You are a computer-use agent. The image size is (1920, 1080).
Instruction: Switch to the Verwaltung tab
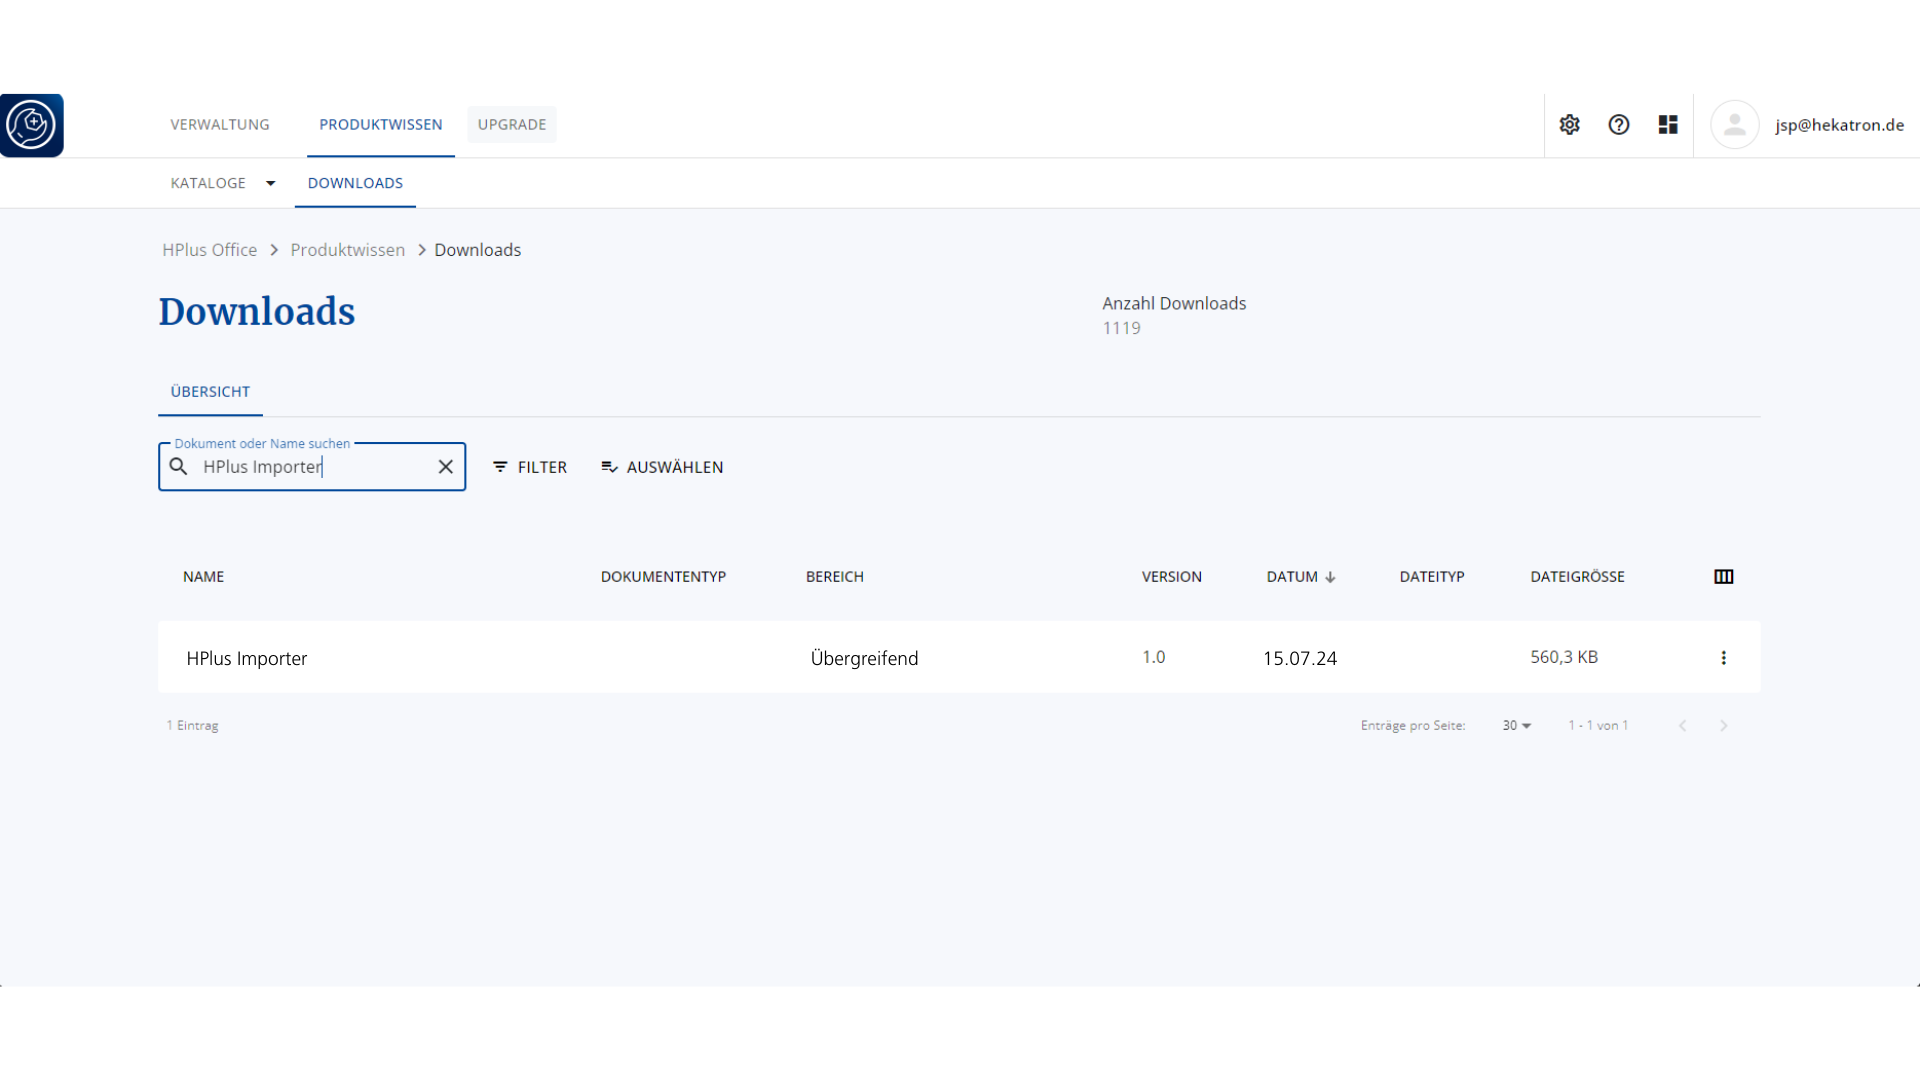click(220, 125)
